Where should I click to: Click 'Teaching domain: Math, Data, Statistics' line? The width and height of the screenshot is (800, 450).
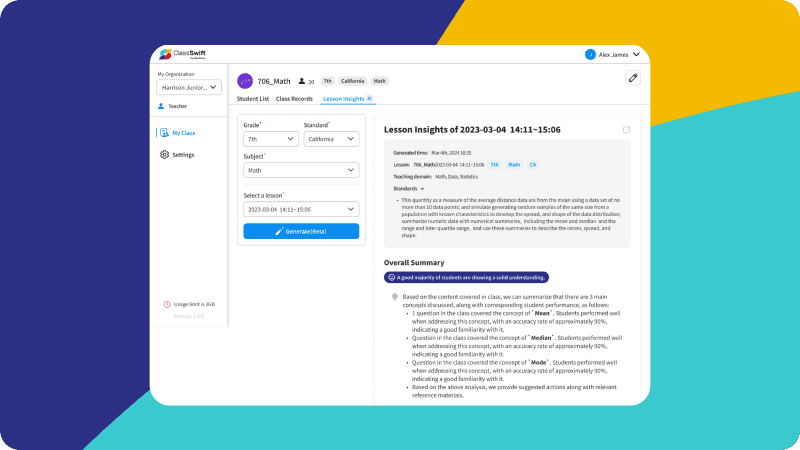coord(436,177)
